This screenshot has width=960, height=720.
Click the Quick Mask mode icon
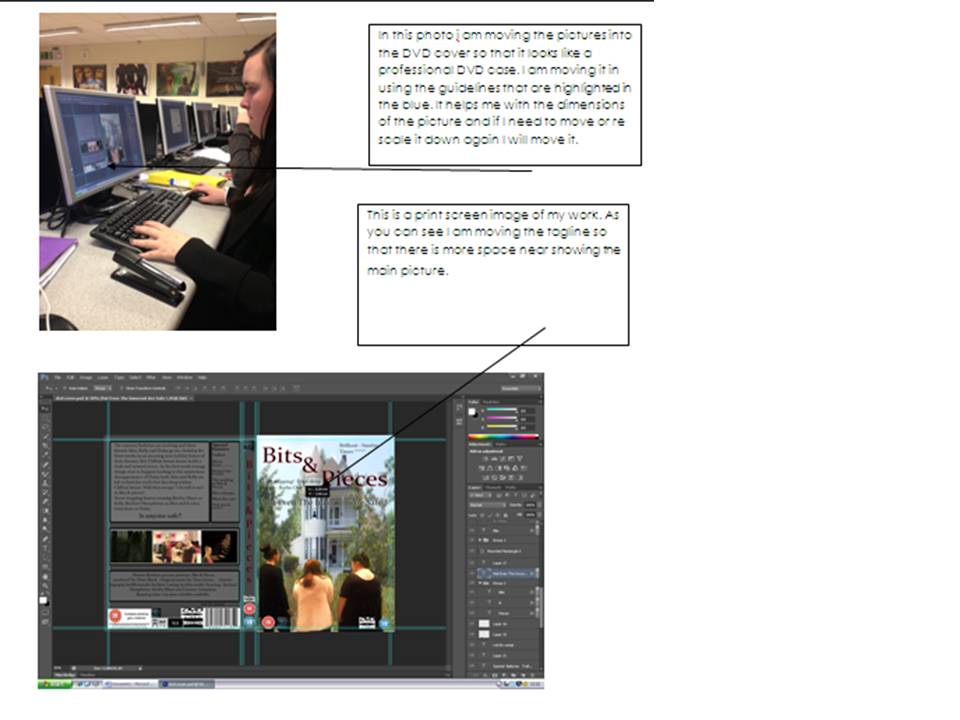(45, 612)
